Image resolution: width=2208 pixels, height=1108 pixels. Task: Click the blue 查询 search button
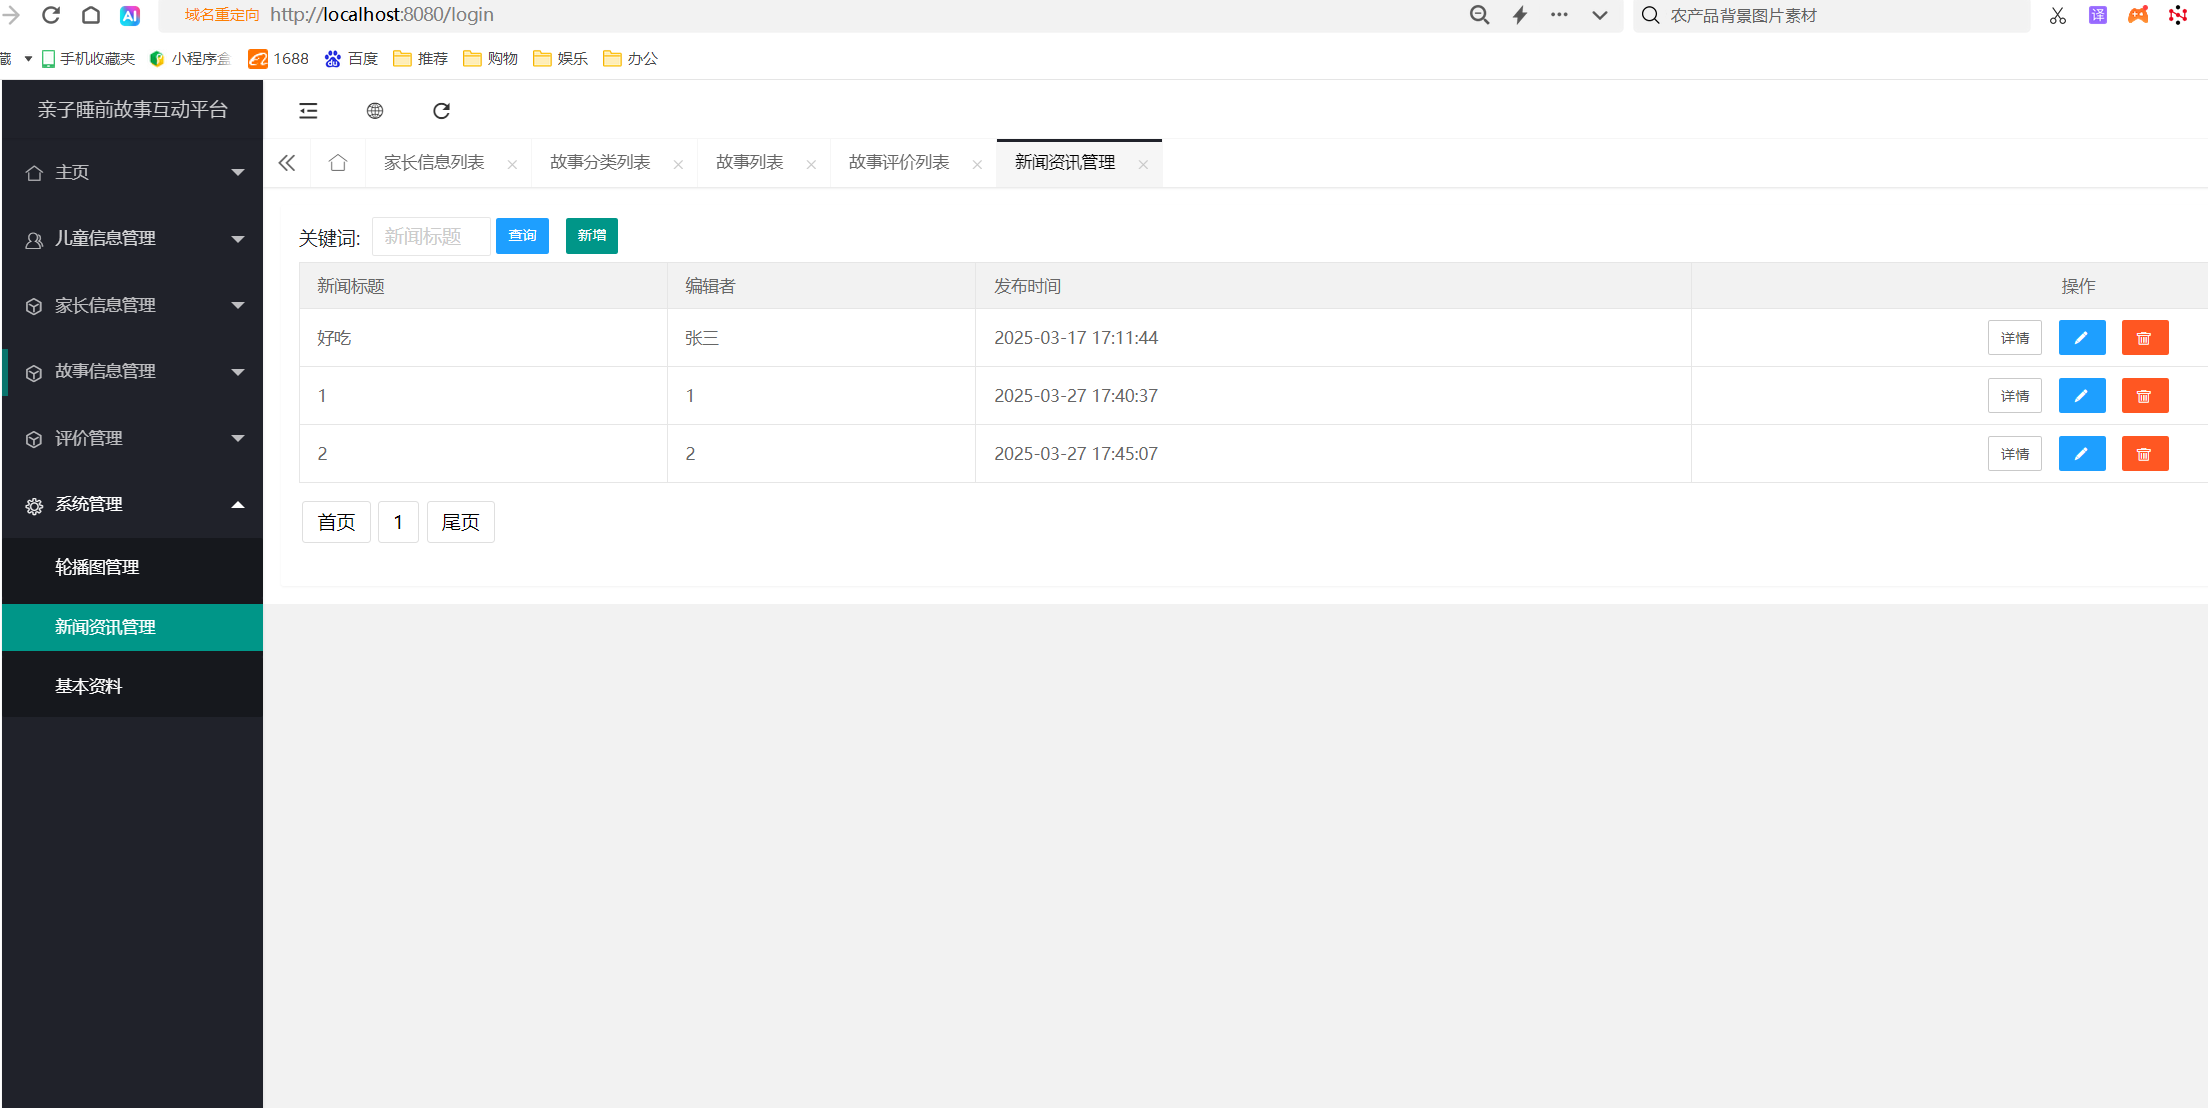pos(522,236)
